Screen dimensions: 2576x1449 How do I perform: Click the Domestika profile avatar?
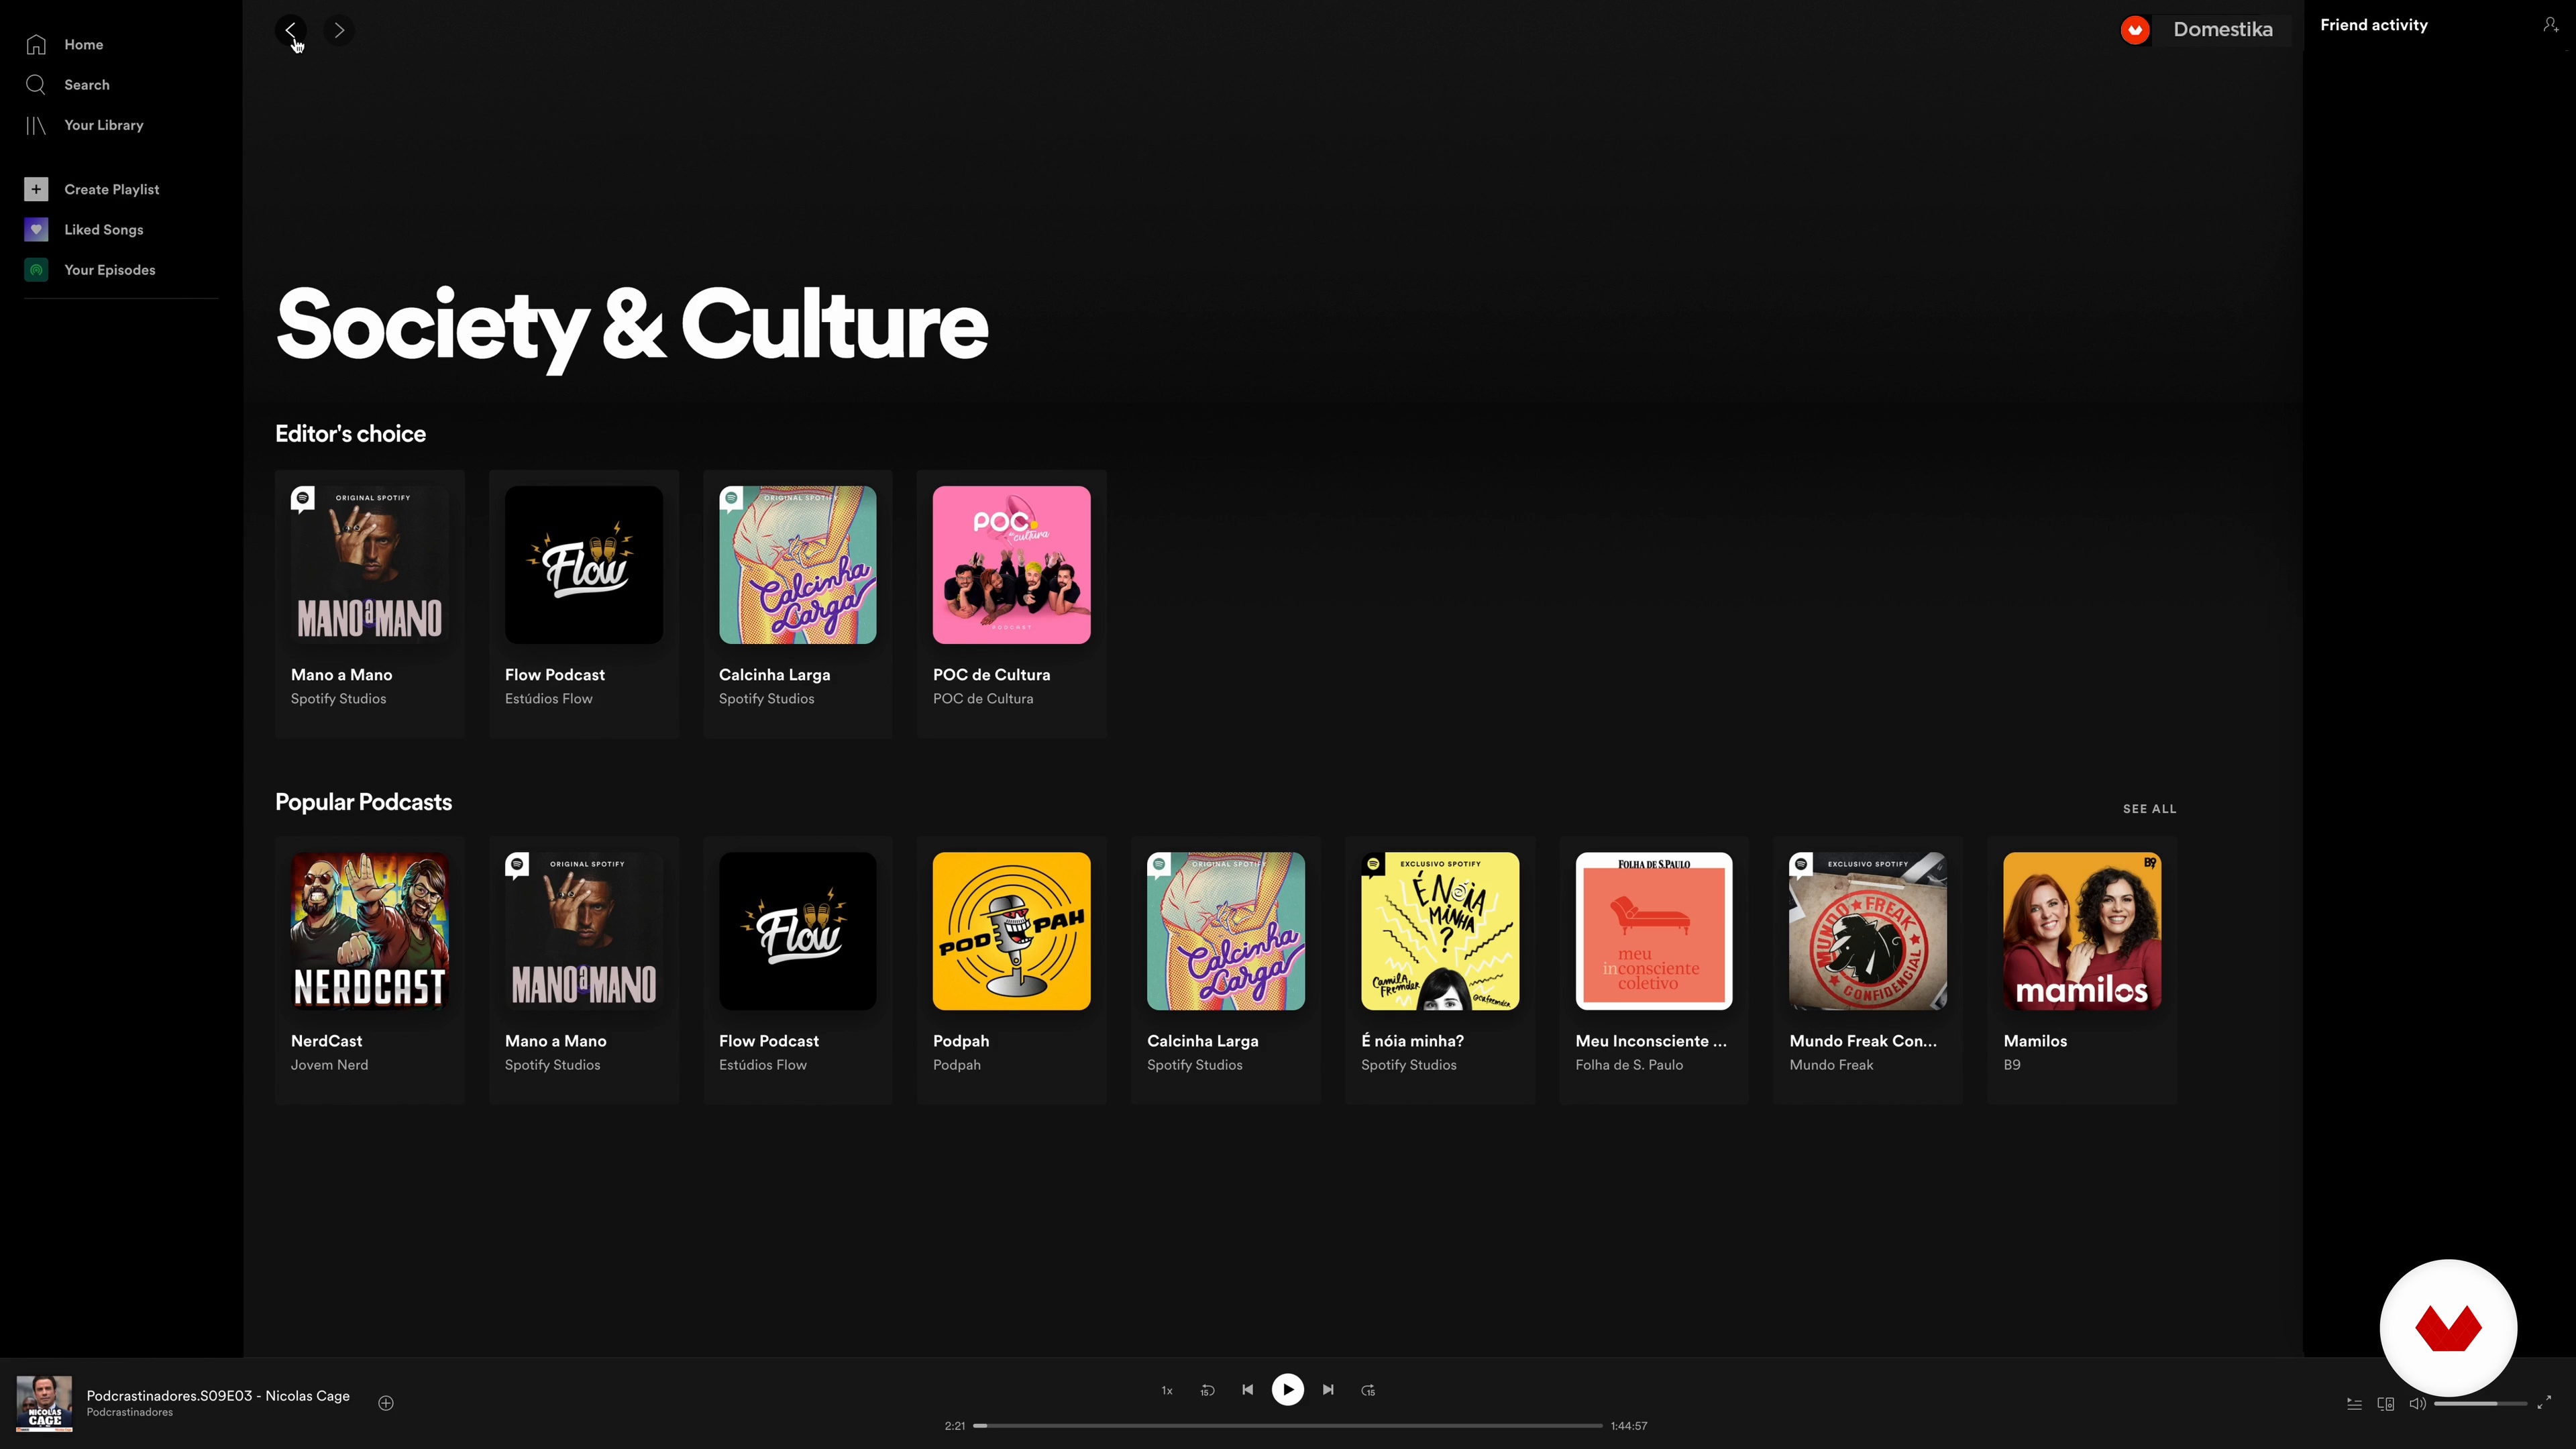(2135, 30)
